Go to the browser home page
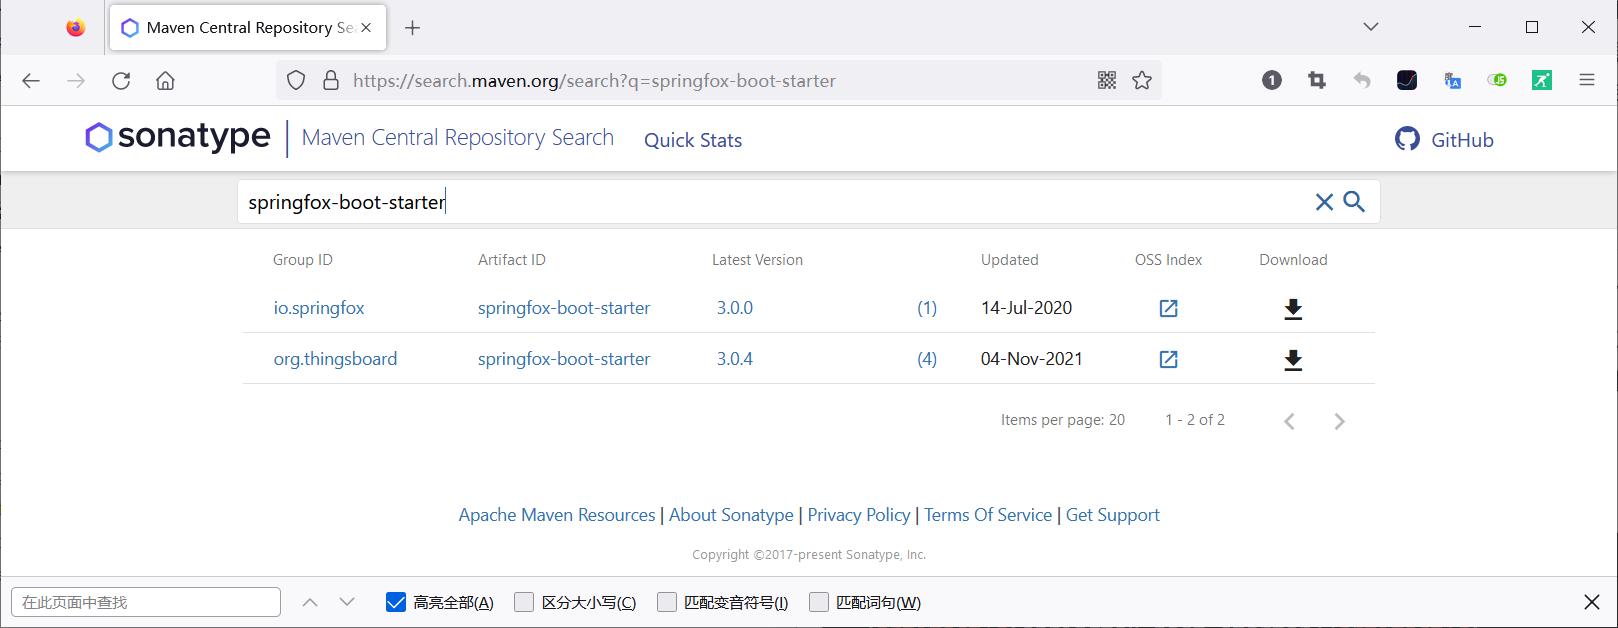The width and height of the screenshot is (1618, 628). (166, 81)
